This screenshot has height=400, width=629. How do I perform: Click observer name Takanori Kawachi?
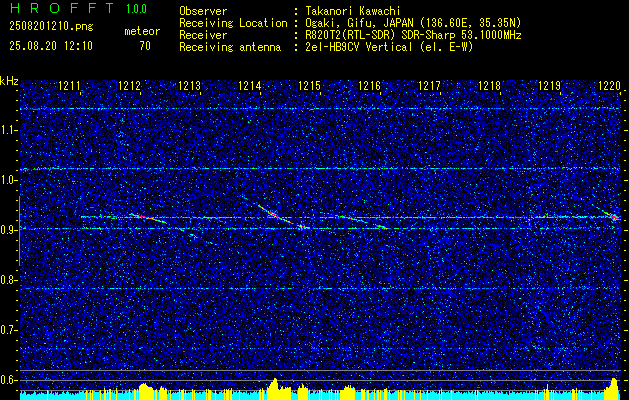click(x=353, y=11)
